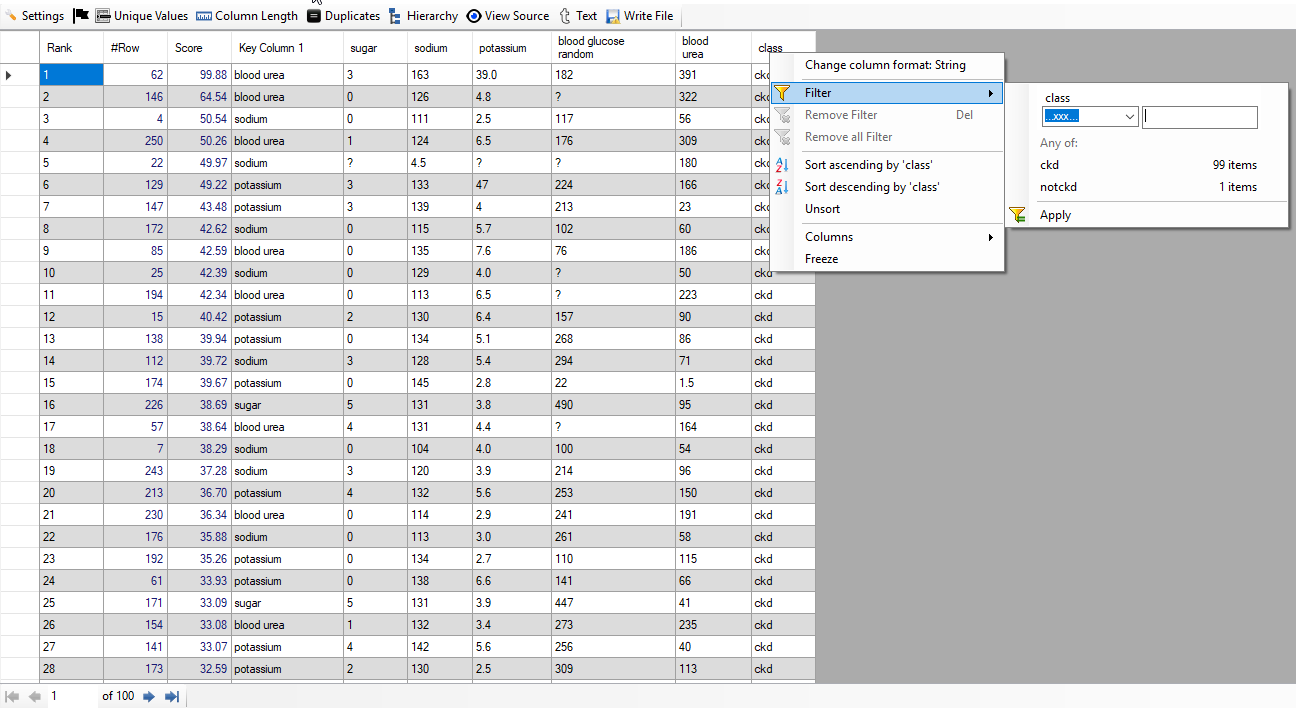Click Apply in the filter panel
Image resolution: width=1296 pixels, height=708 pixels.
[1055, 215]
